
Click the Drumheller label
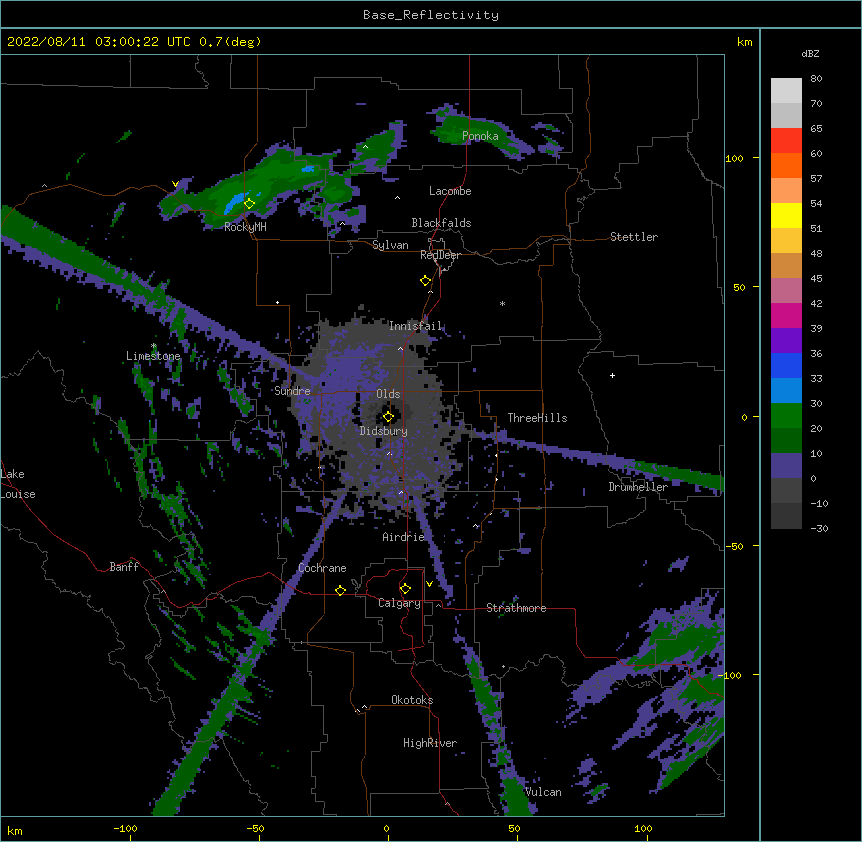pyautogui.click(x=638, y=487)
